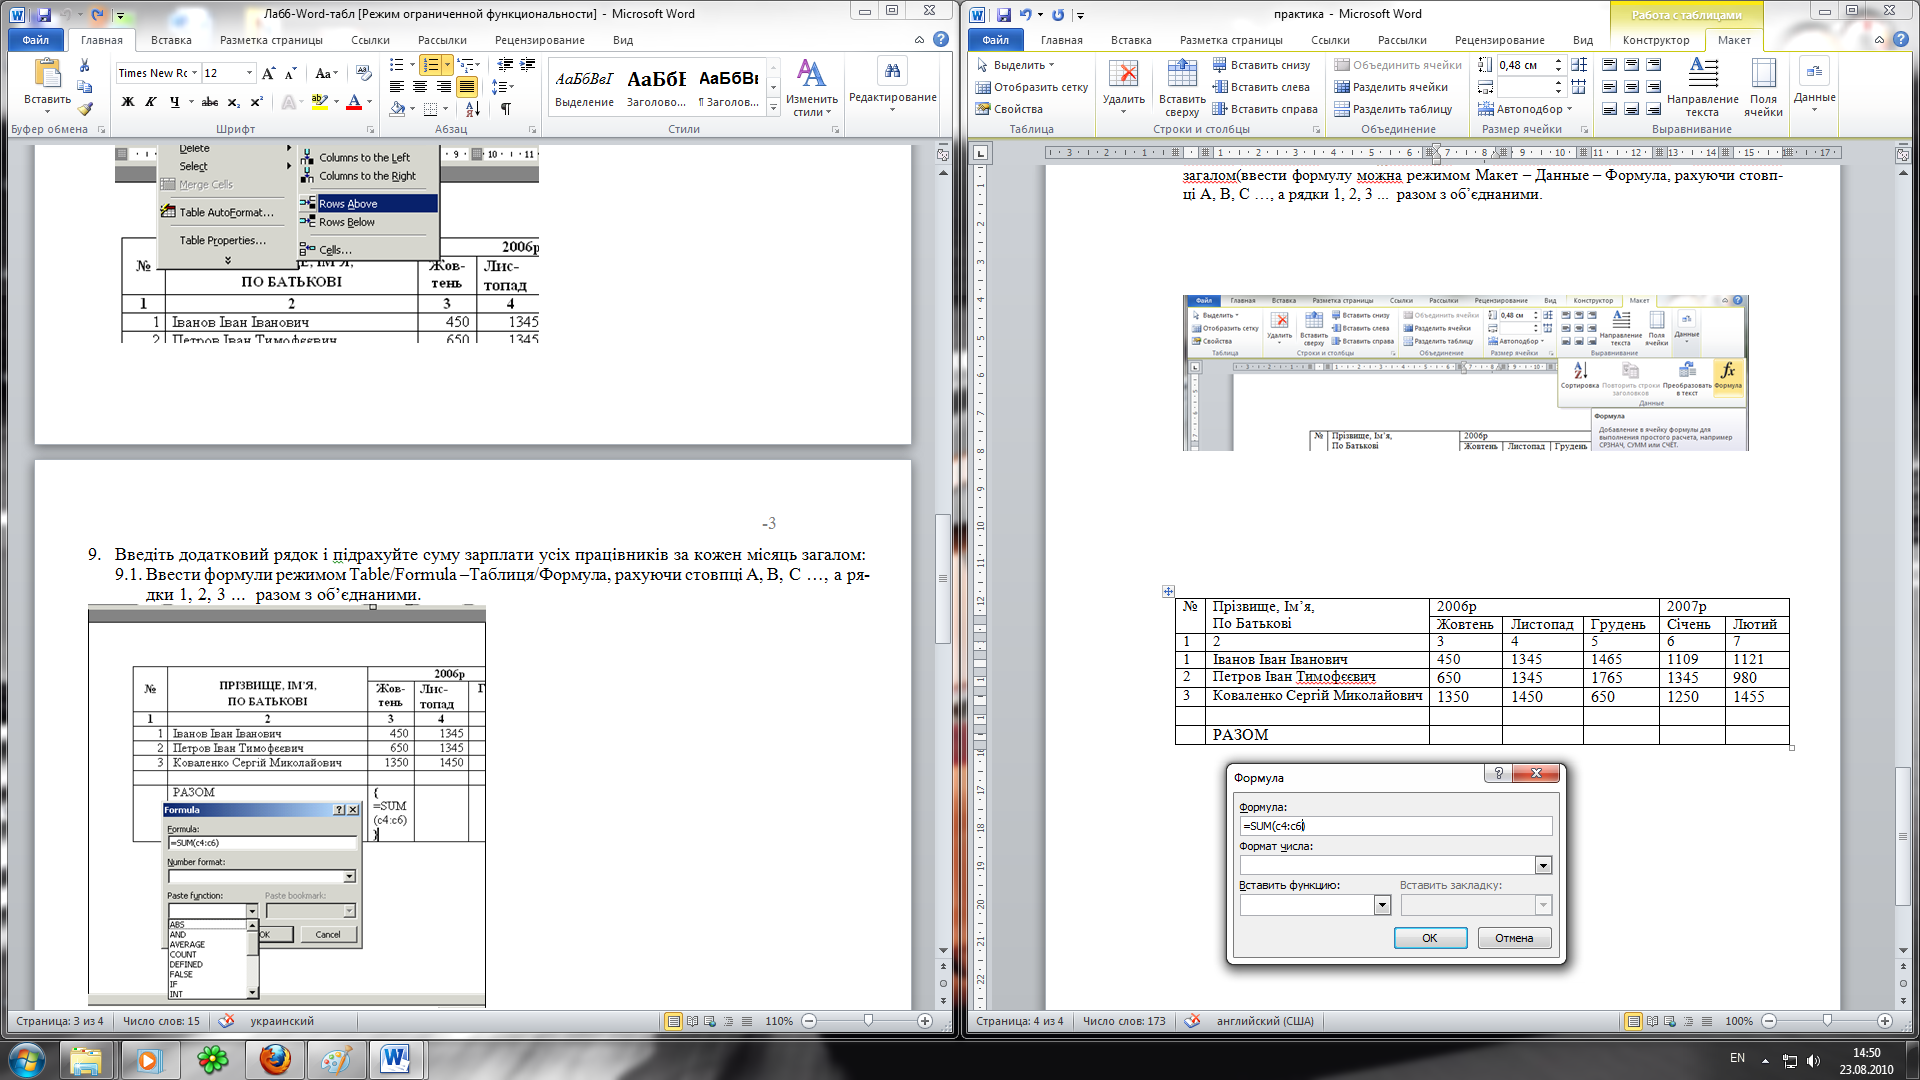The width and height of the screenshot is (1920, 1080).
Task: Click the Subscript x₂ icon
Action: [x=233, y=102]
